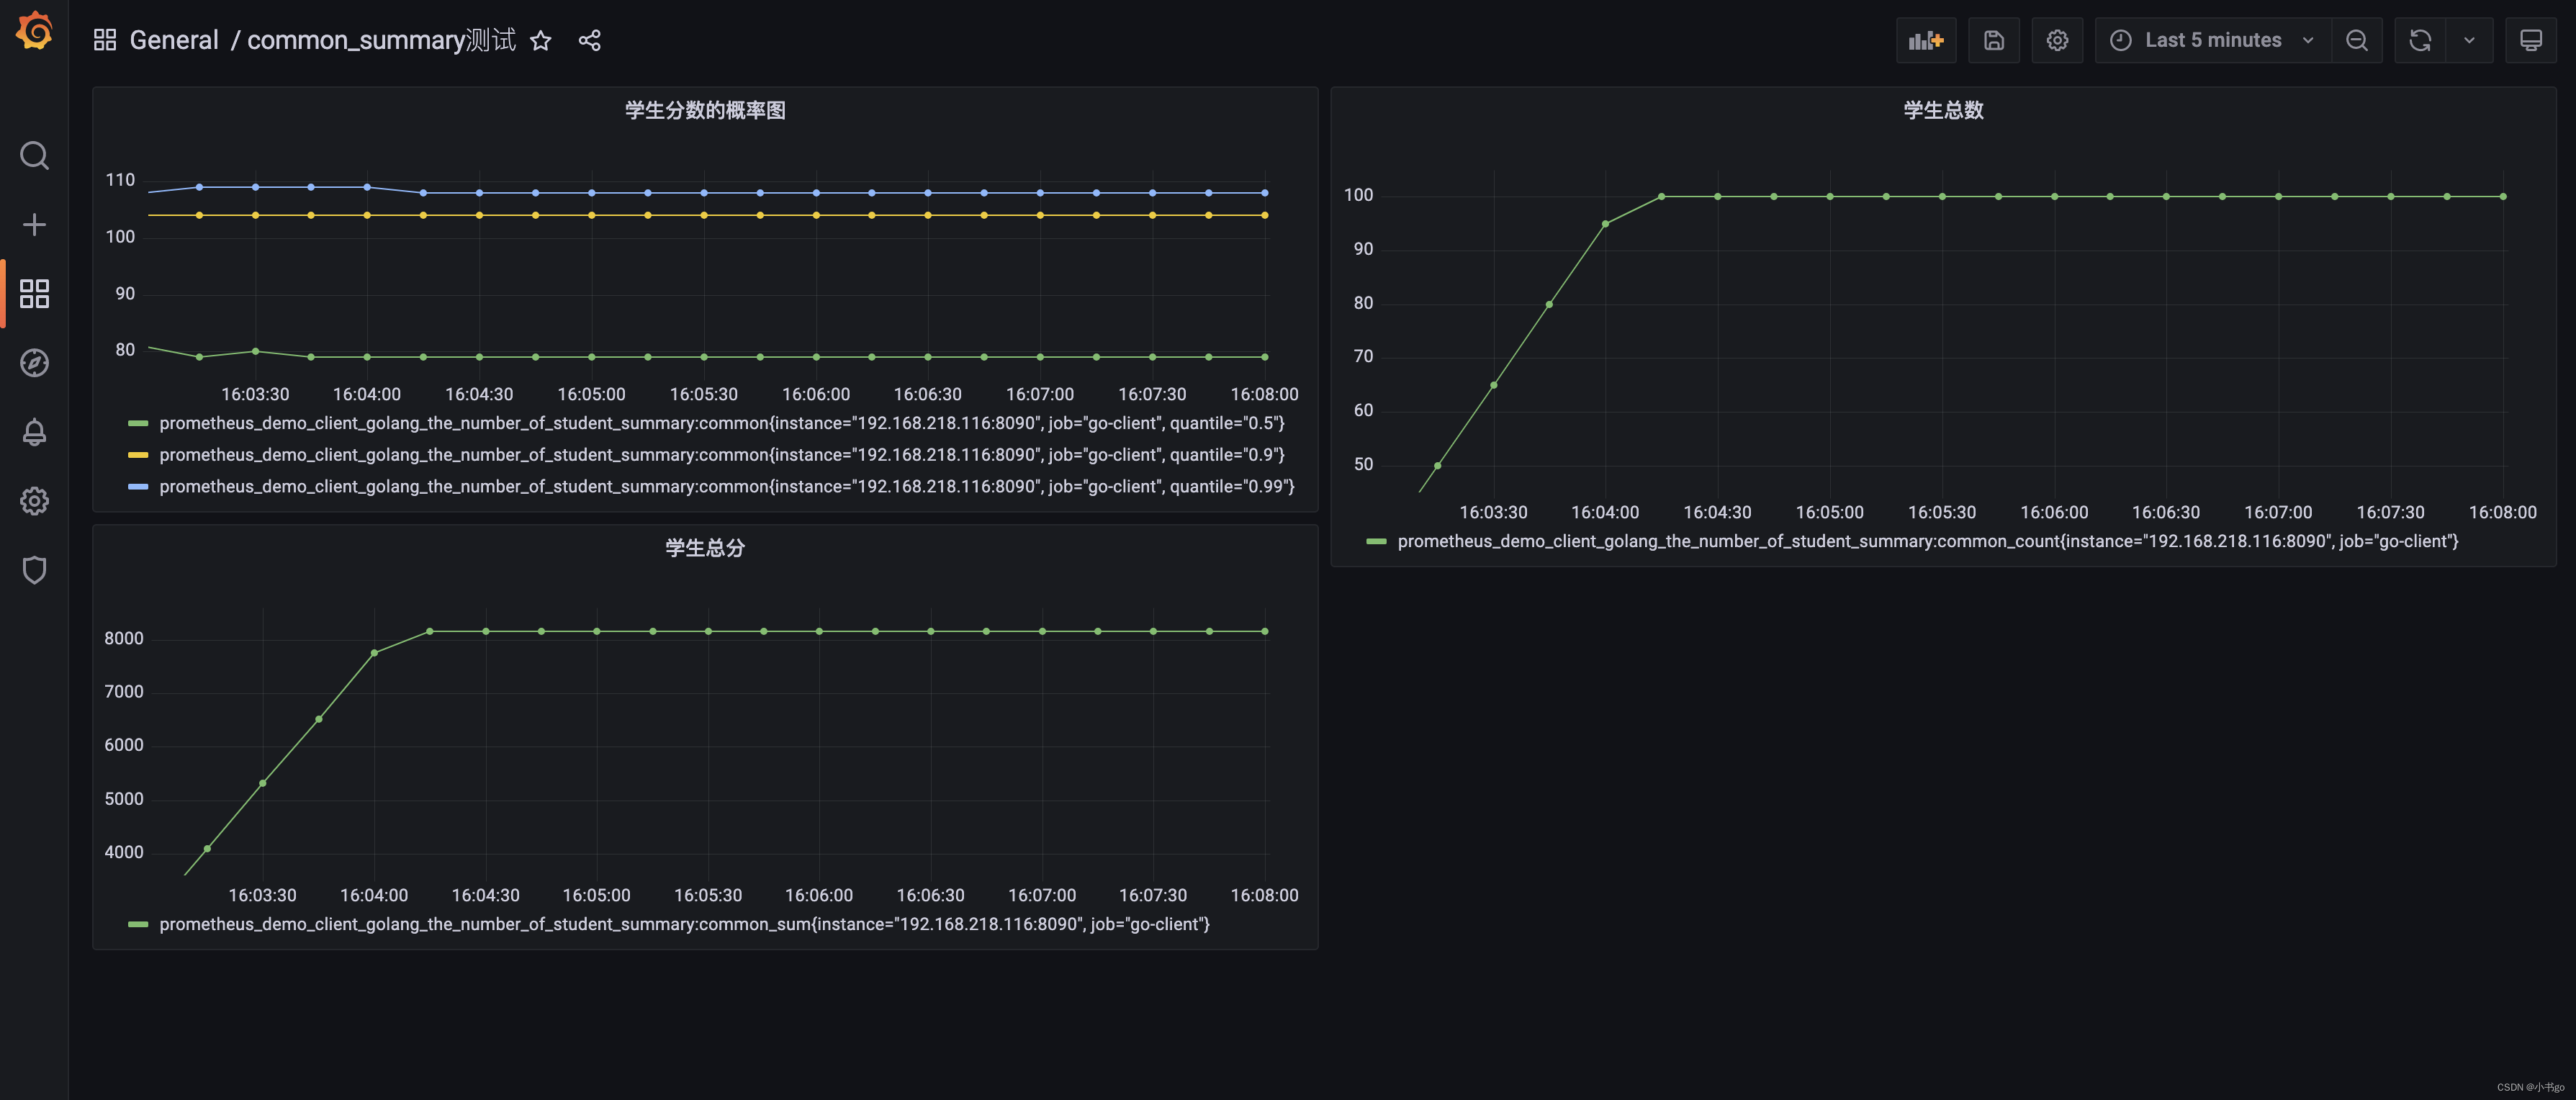Image resolution: width=2576 pixels, height=1100 pixels.
Task: Click the Grafana logo home icon
Action: click(x=34, y=31)
